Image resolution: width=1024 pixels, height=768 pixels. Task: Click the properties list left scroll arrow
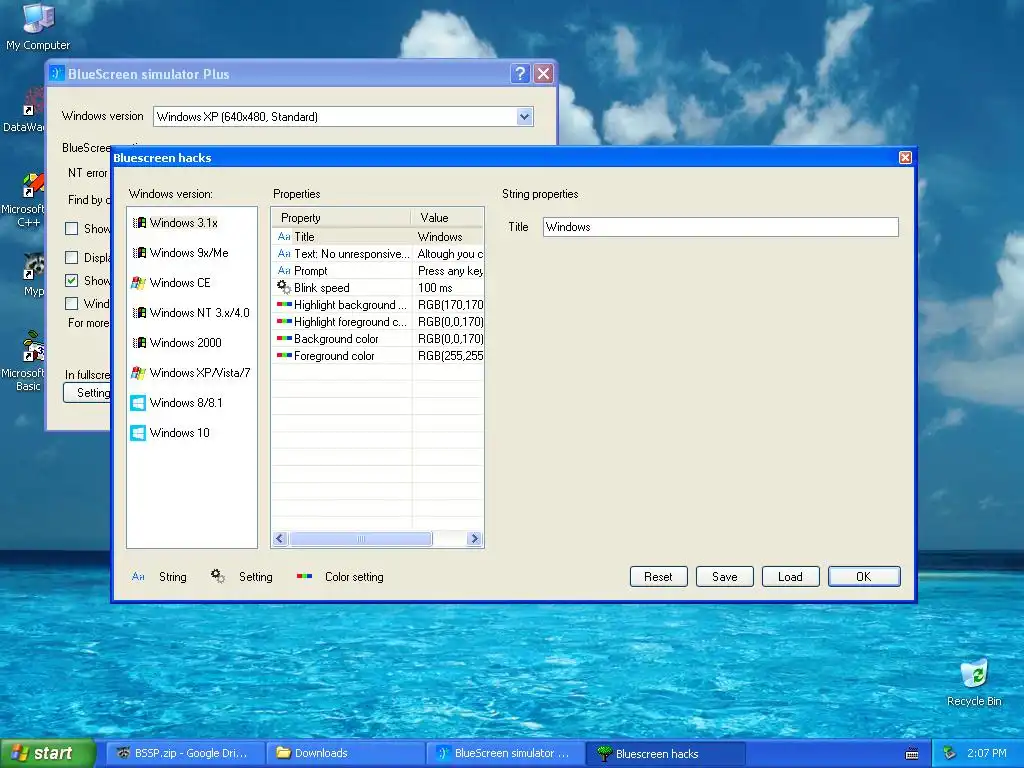(280, 539)
